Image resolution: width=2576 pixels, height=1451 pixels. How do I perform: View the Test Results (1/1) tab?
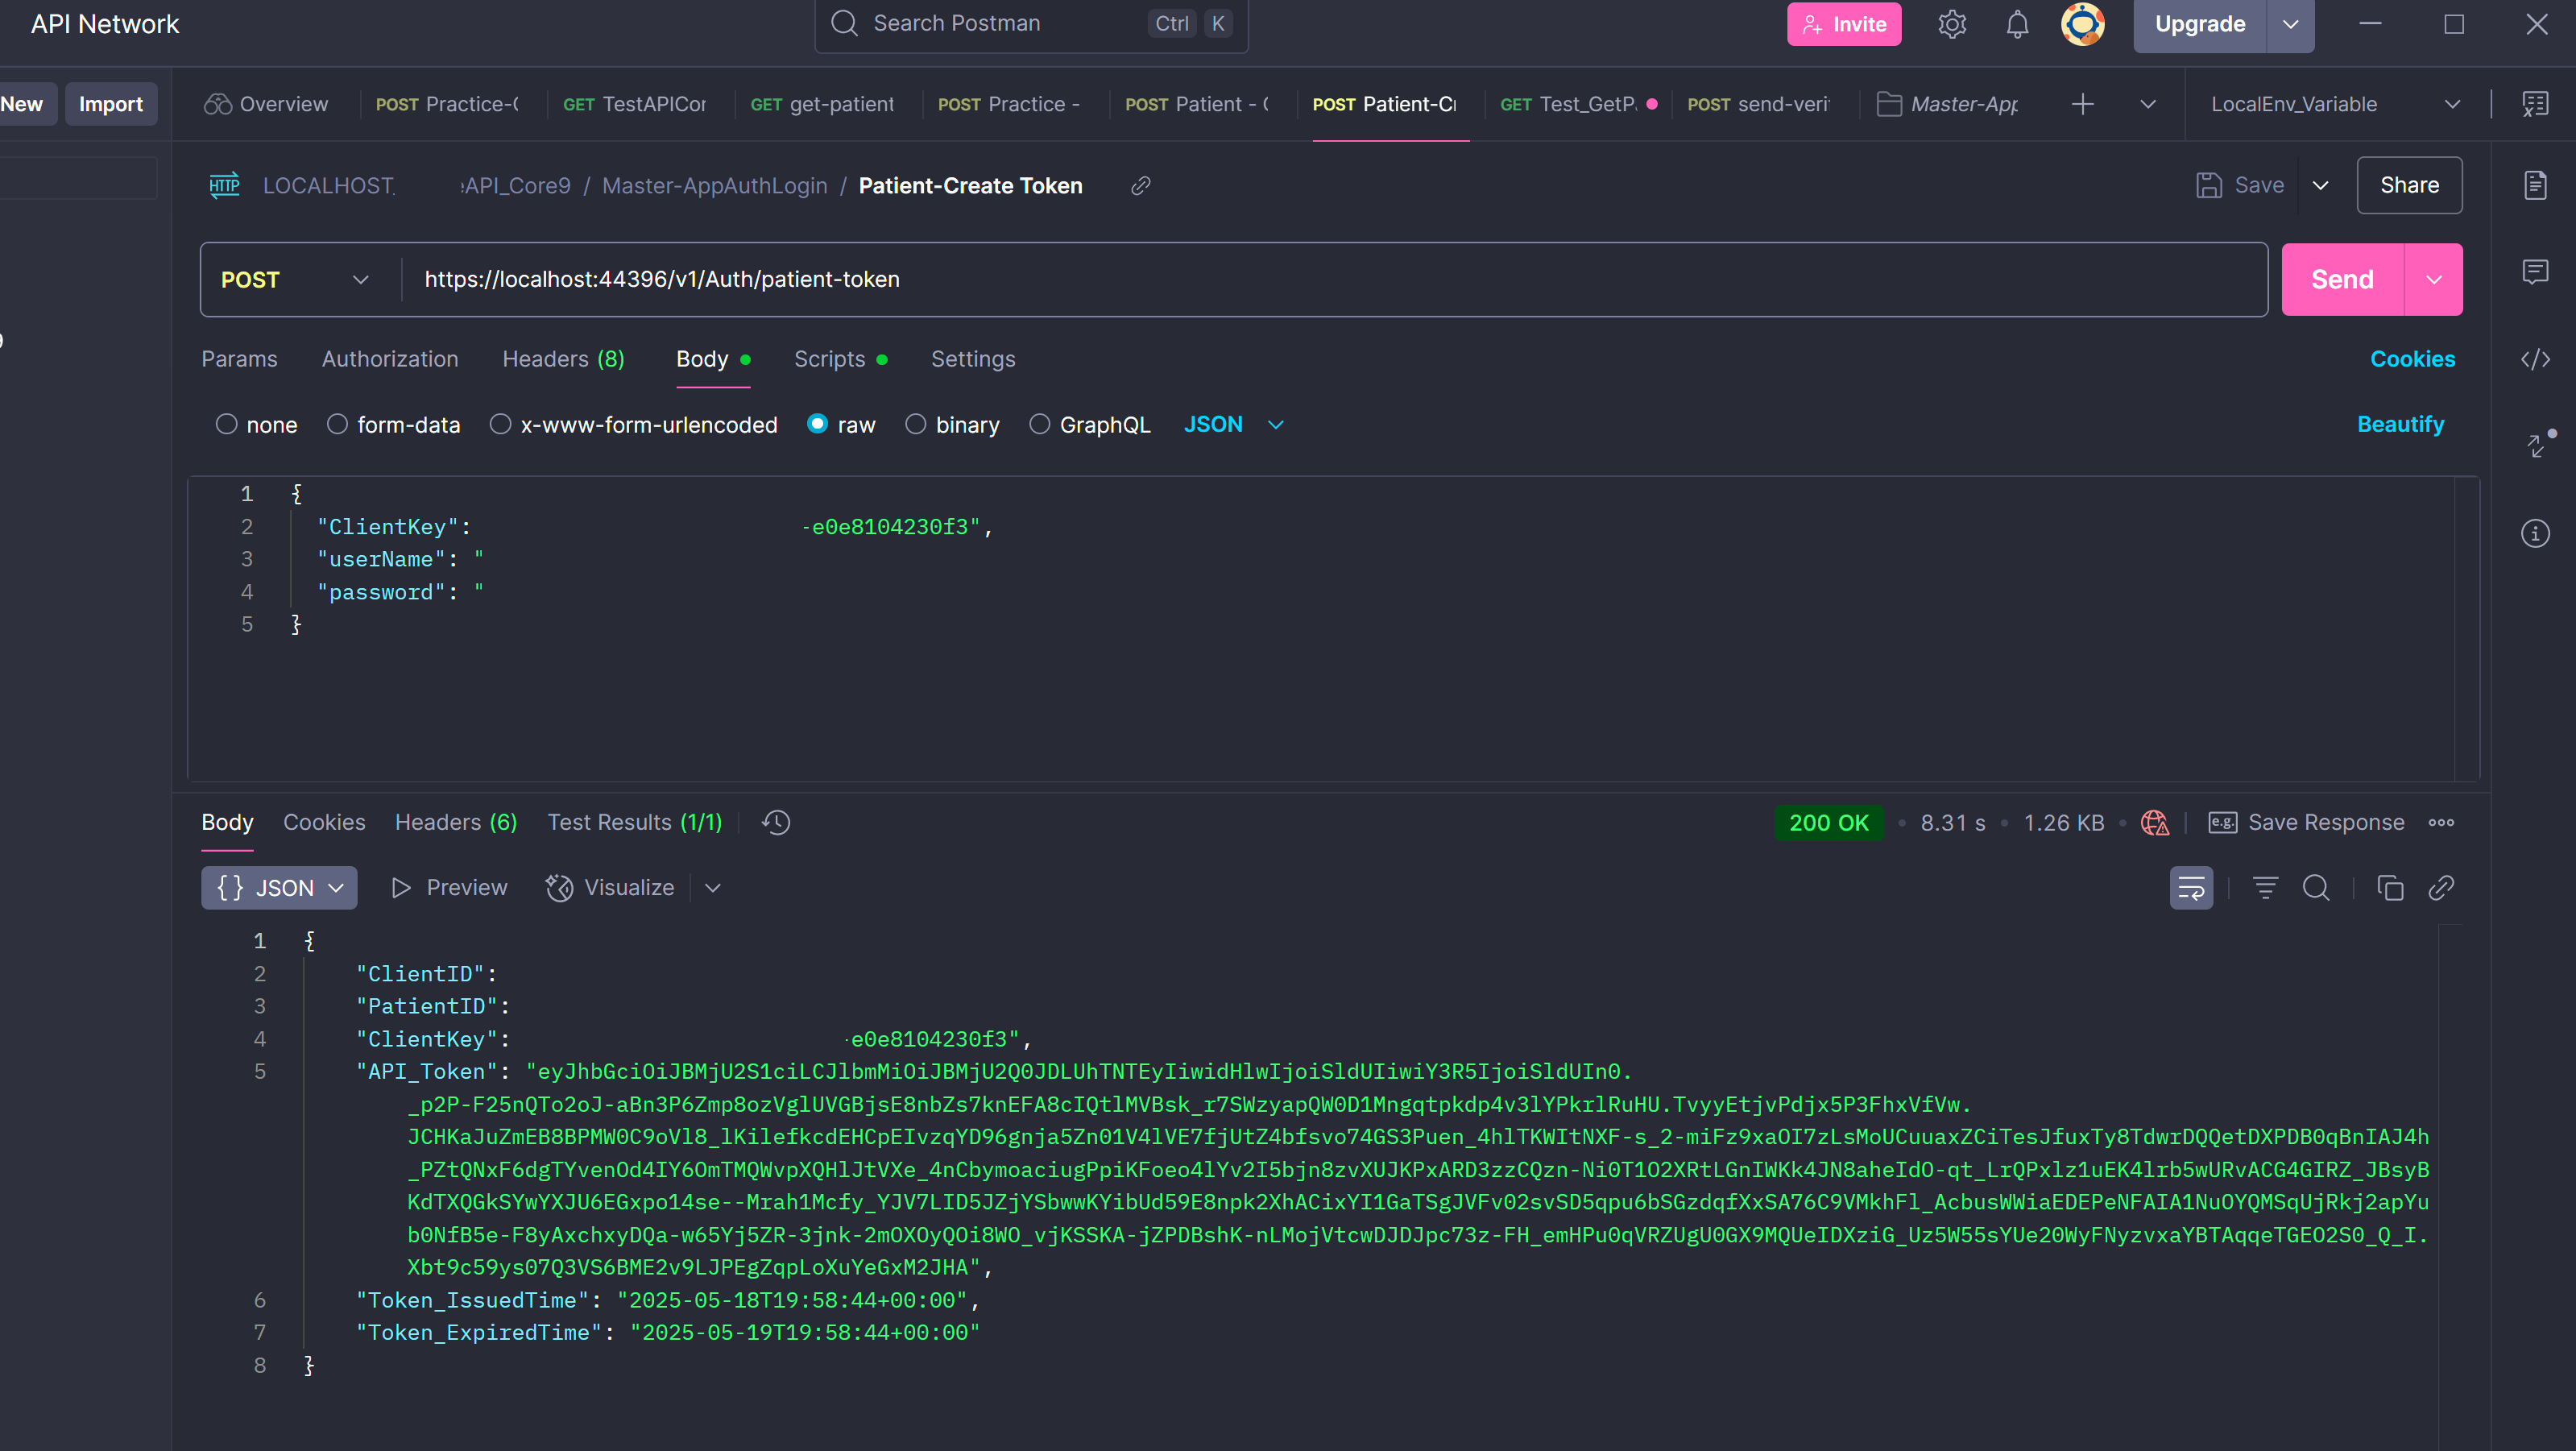[x=634, y=822]
